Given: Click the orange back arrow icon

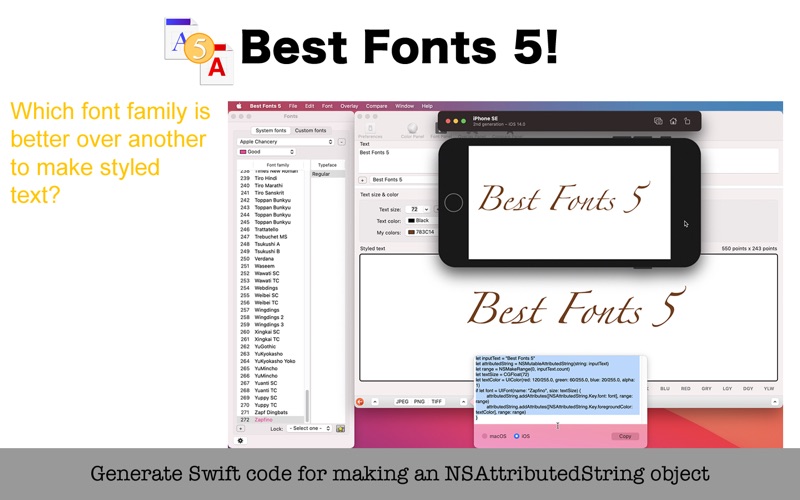Looking at the screenshot, I should point(360,402).
